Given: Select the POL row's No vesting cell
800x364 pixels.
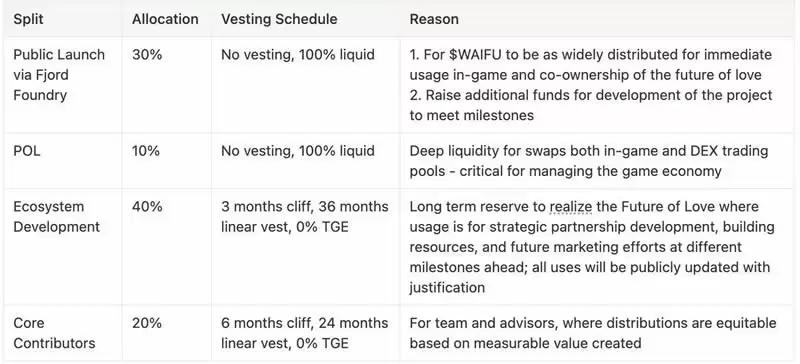Looking at the screenshot, I should click(x=298, y=151).
